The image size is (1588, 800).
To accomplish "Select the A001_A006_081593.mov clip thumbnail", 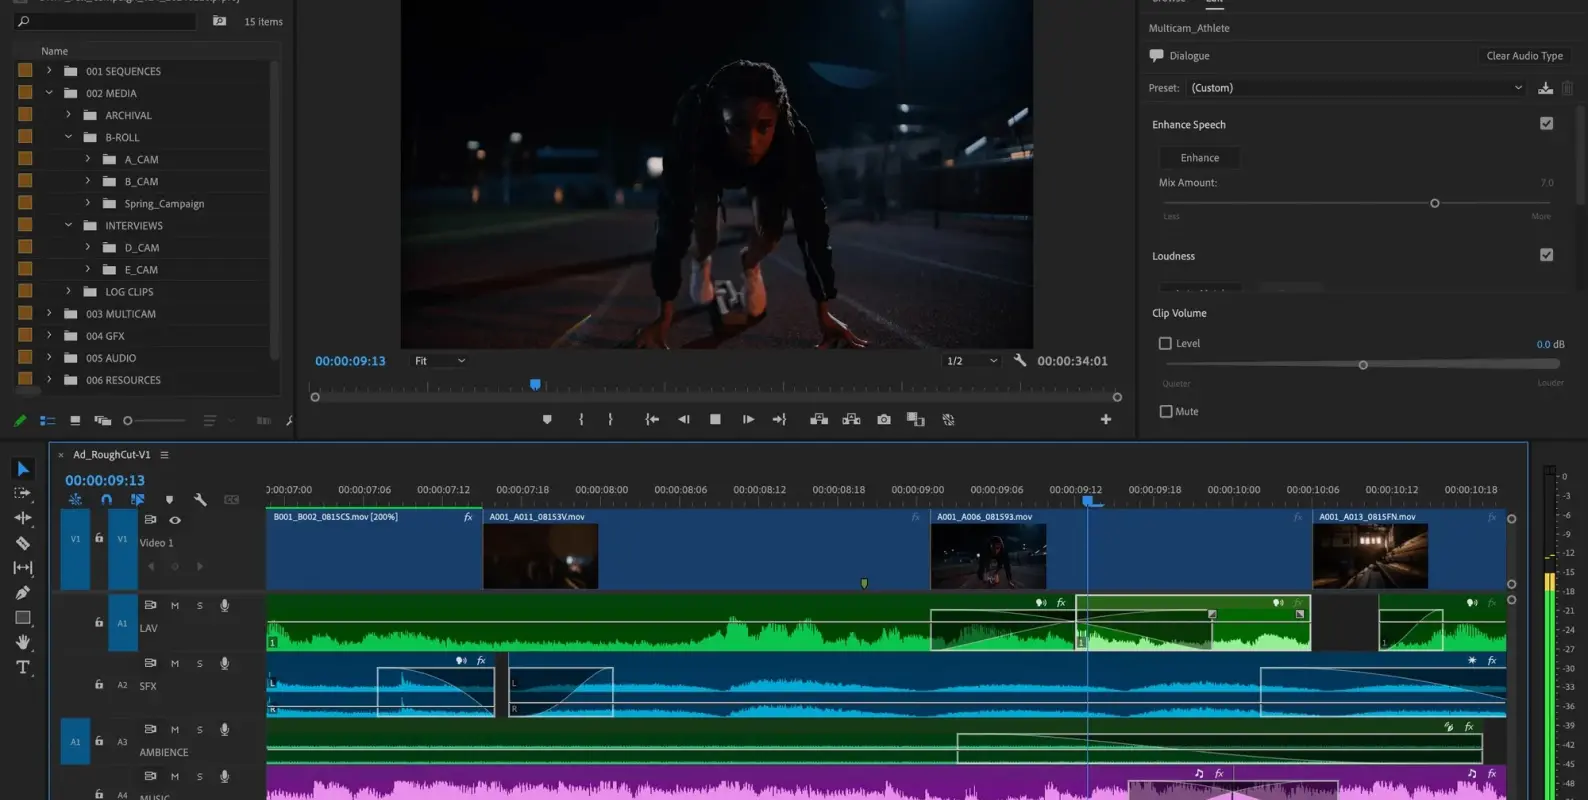I will [x=988, y=556].
